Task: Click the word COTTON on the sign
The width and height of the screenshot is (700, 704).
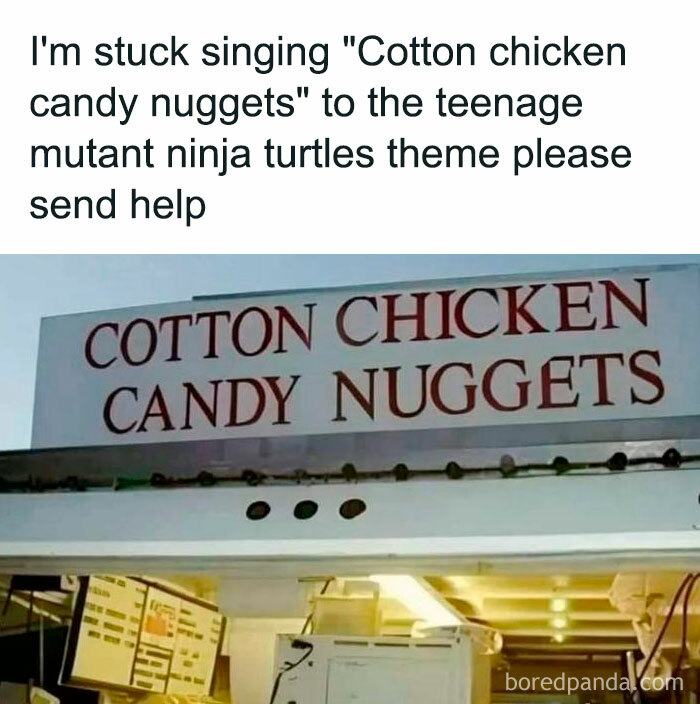Action: pyautogui.click(x=198, y=334)
